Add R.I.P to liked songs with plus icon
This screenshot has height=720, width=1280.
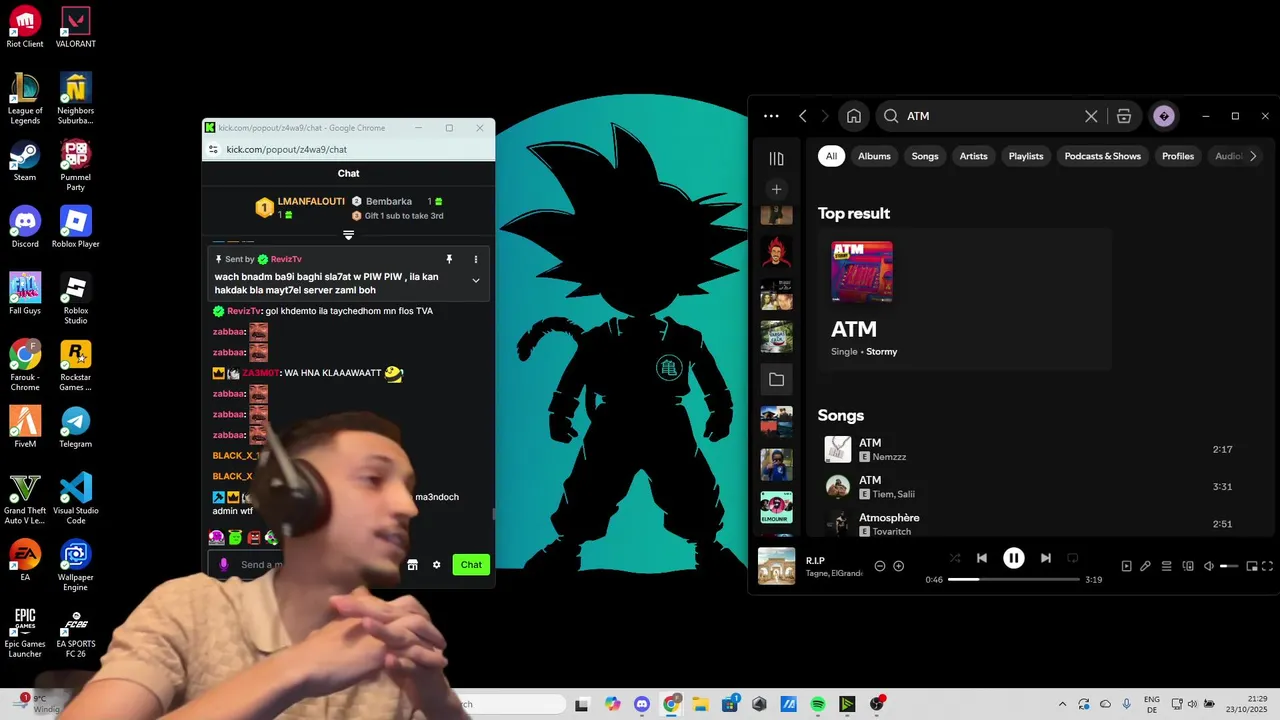898,566
